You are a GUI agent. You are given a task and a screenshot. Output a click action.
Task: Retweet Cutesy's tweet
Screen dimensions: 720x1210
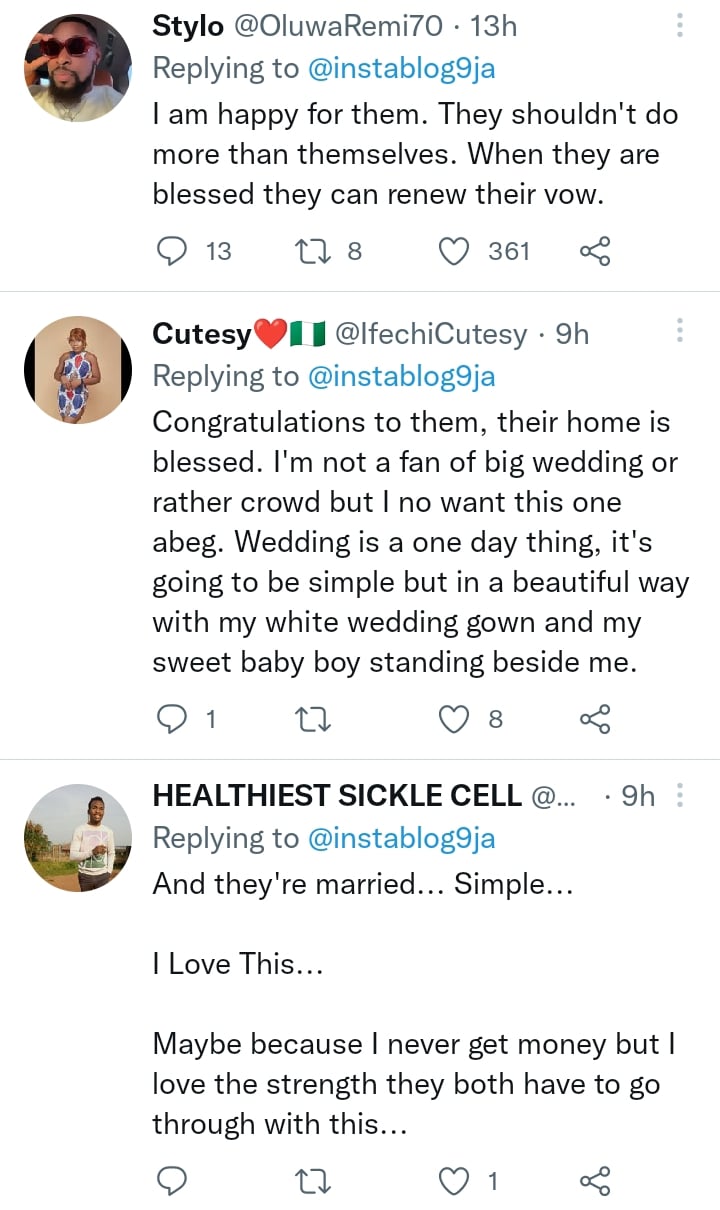point(316,717)
